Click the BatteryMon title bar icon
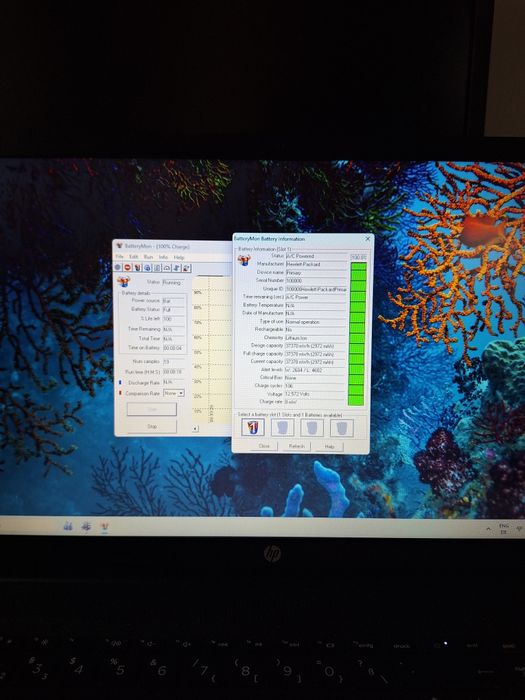Screen dimensions: 525x700 (x=119, y=246)
